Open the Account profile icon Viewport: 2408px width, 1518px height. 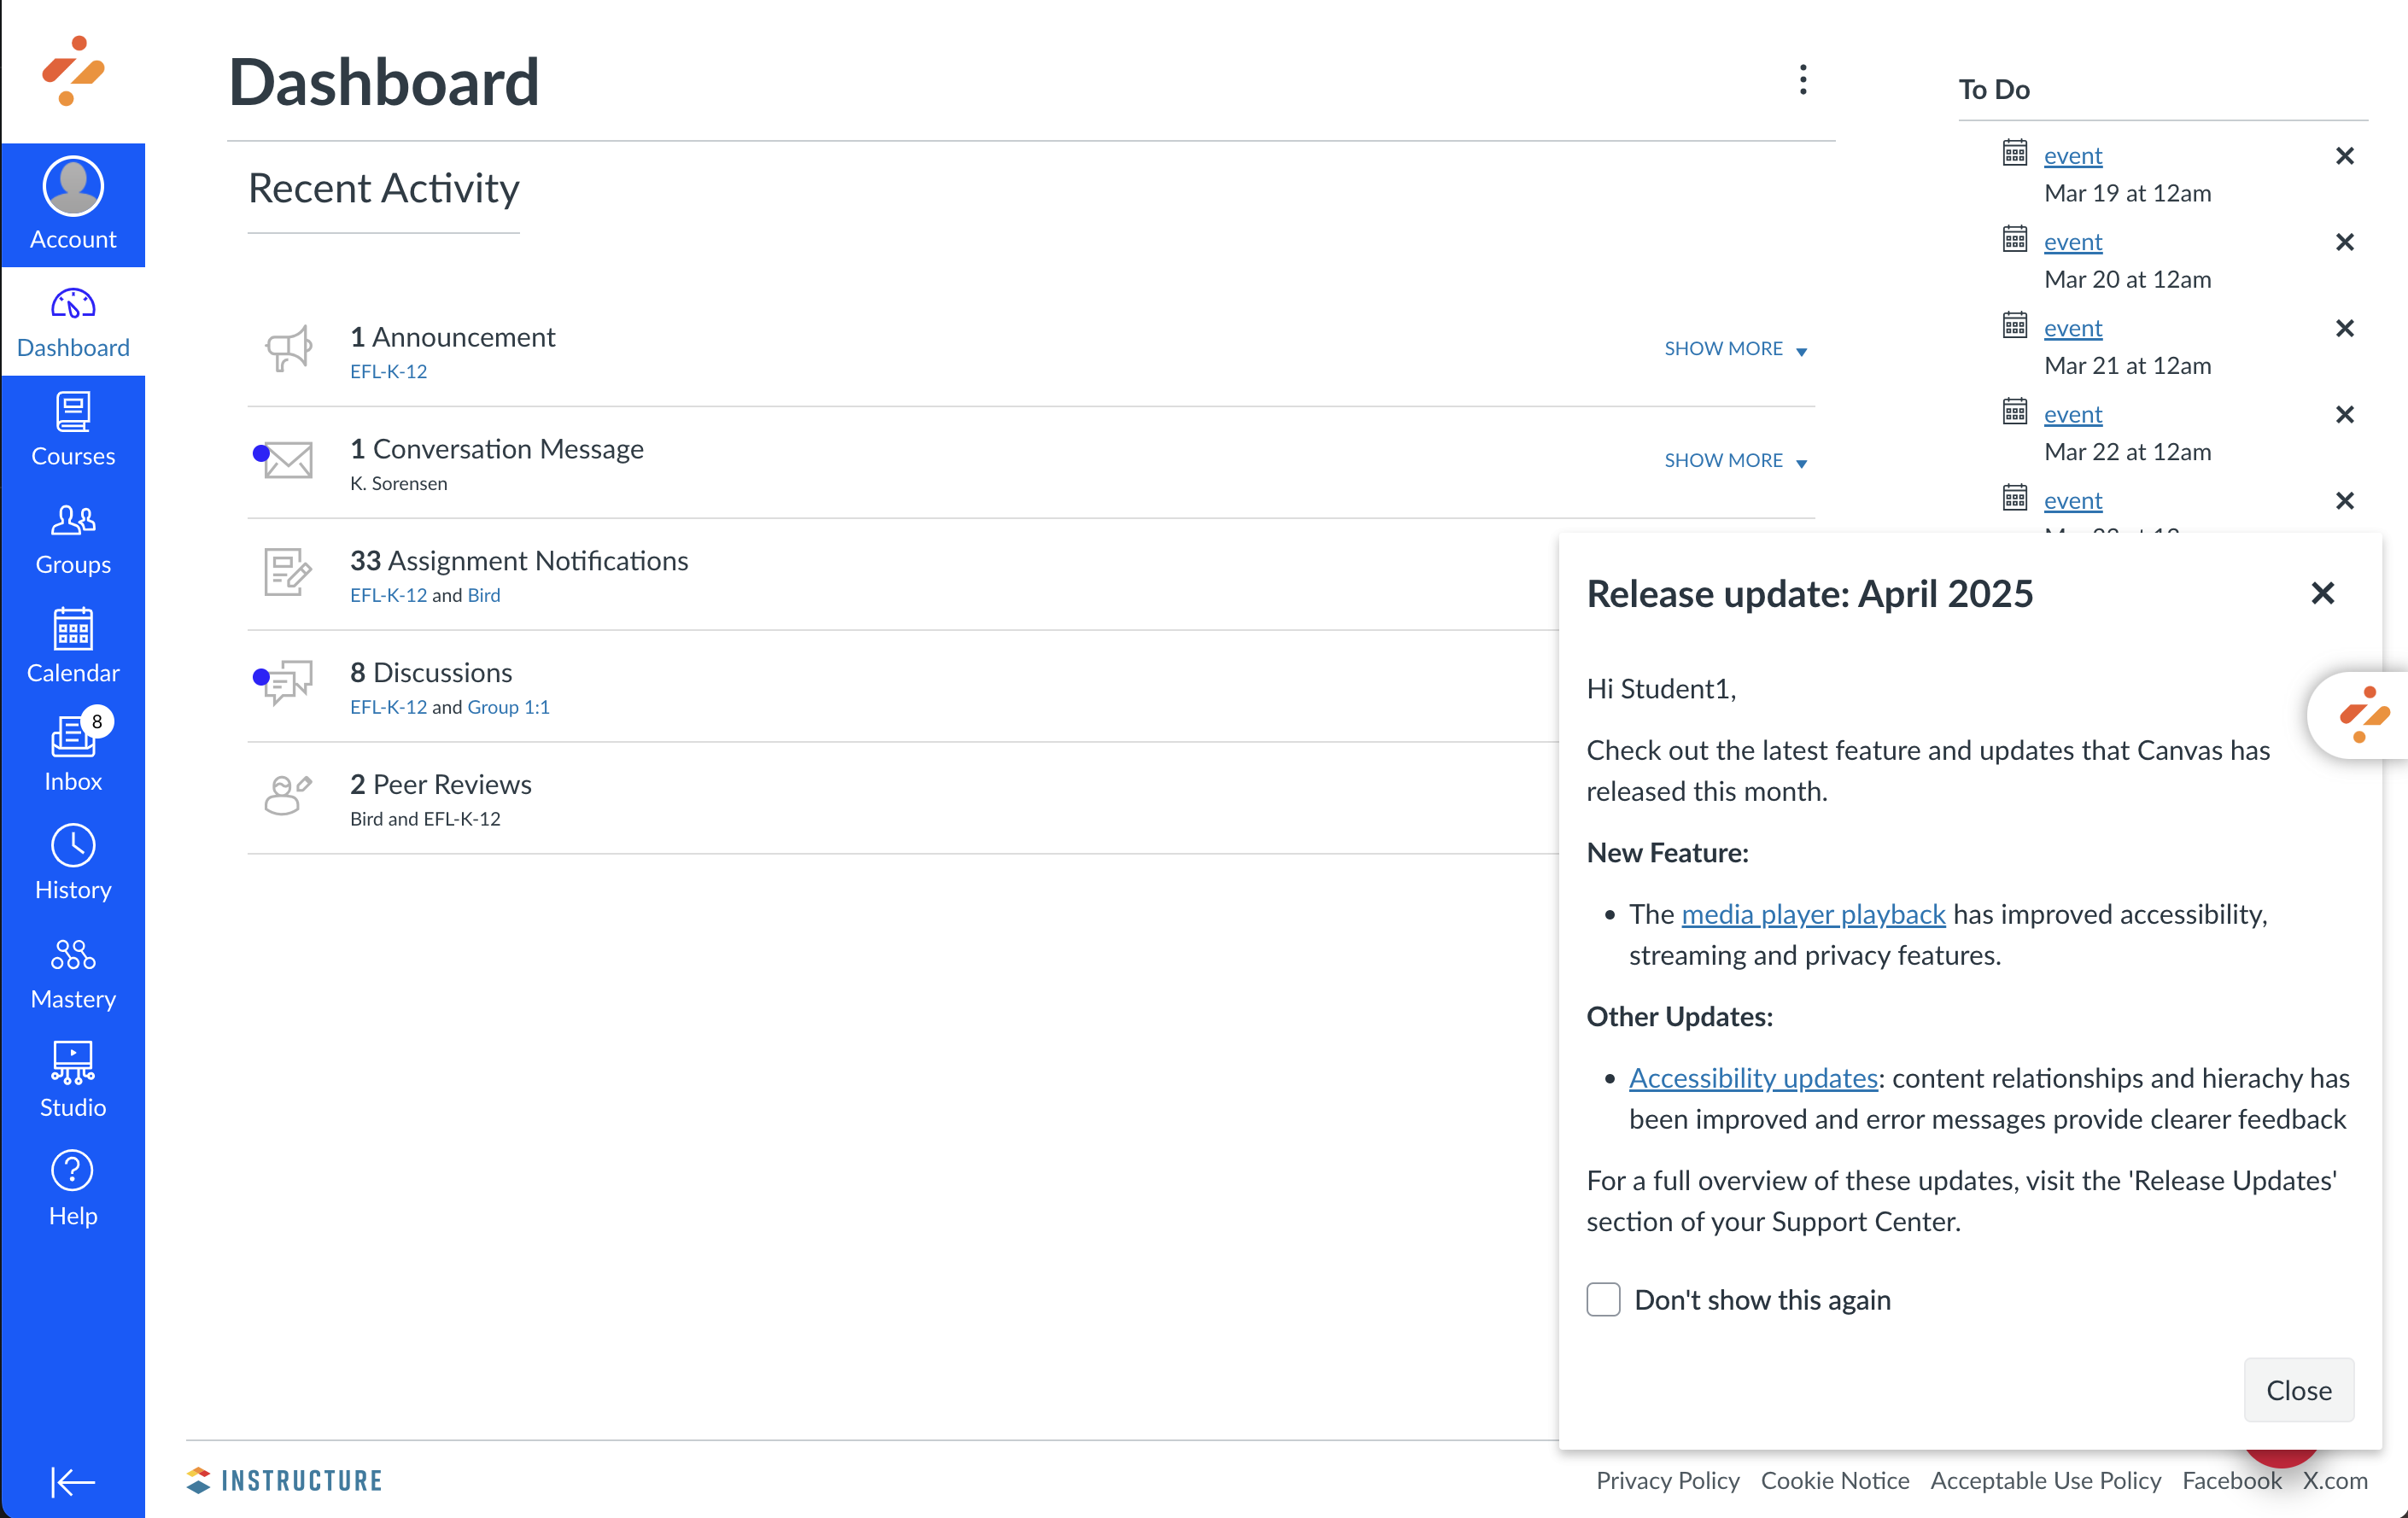tap(73, 187)
